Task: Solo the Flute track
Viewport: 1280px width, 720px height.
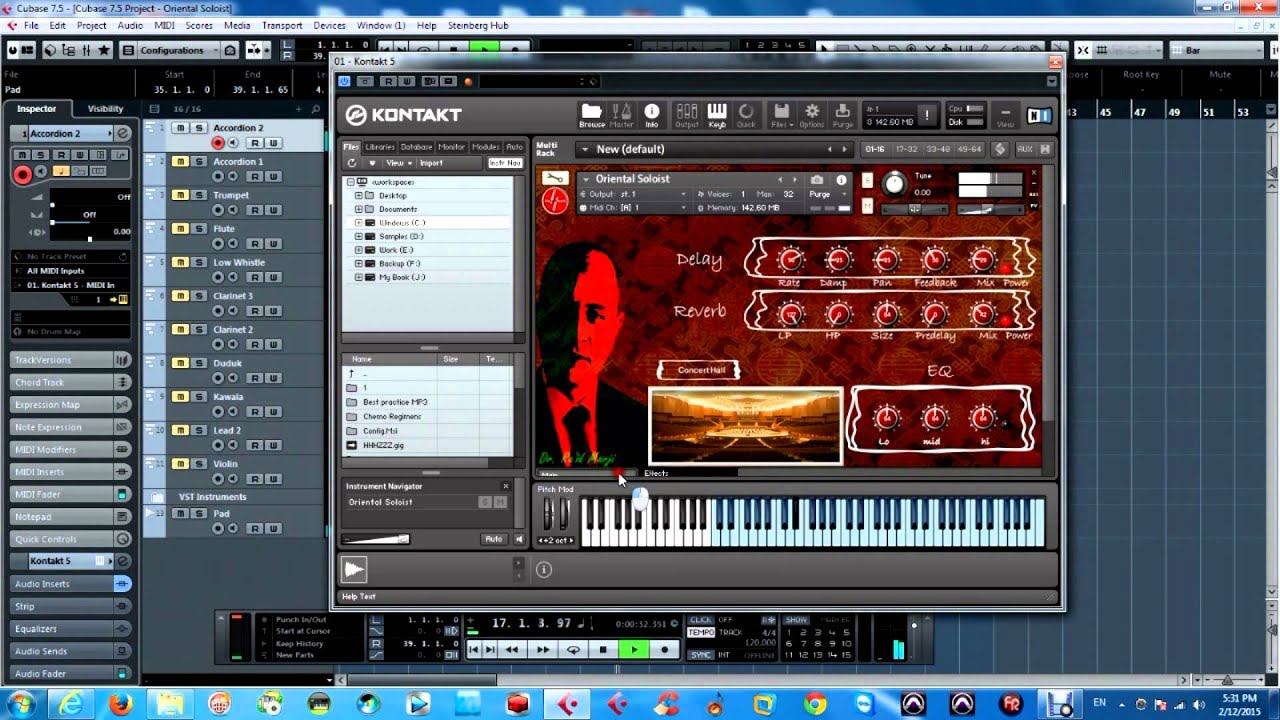Action: click(x=199, y=229)
